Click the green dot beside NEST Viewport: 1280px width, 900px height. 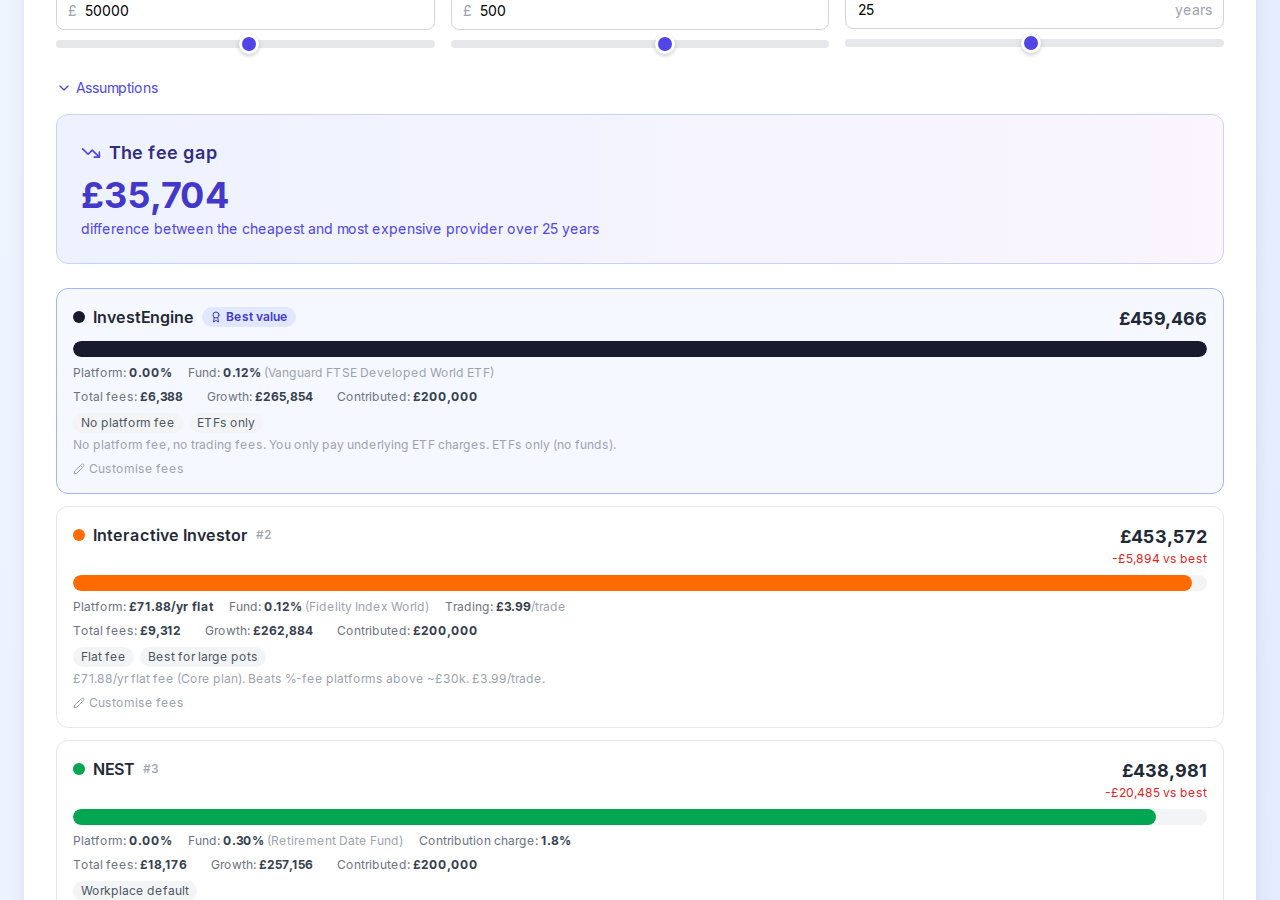pyautogui.click(x=79, y=769)
